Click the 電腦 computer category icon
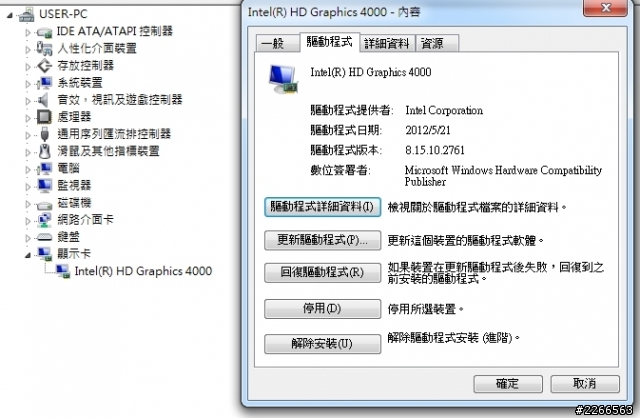Viewport: 640px width, 418px height. click(x=44, y=168)
